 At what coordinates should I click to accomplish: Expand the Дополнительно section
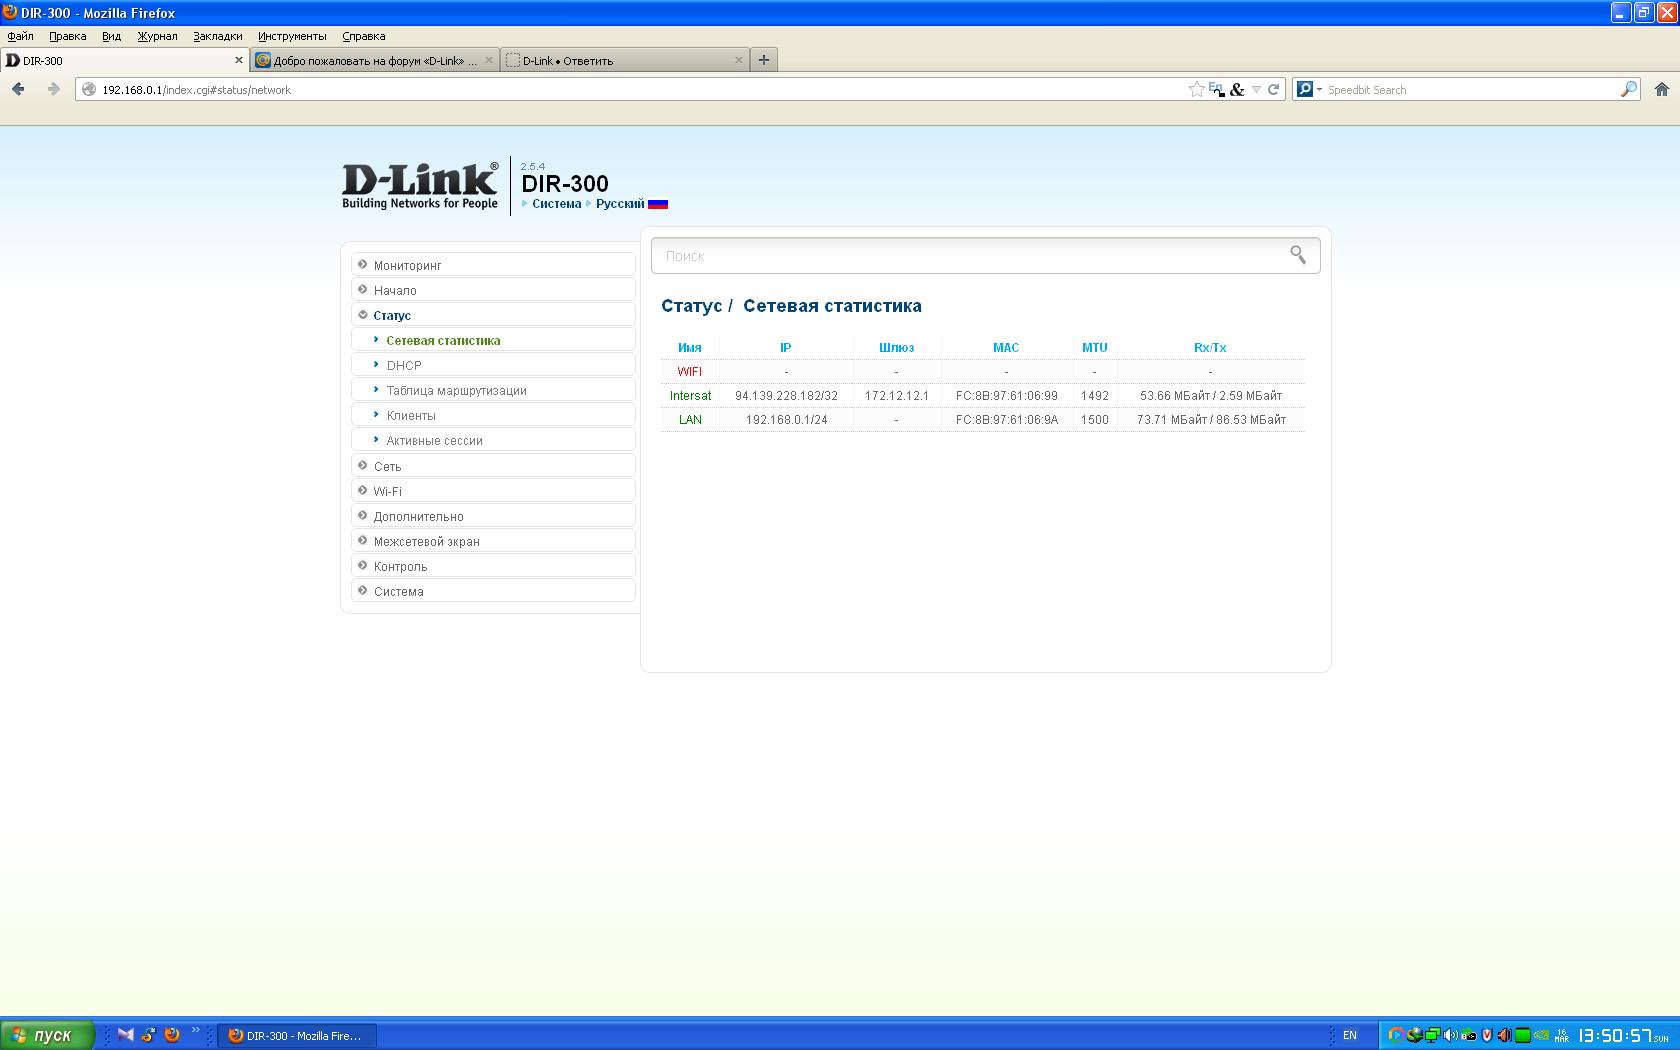pyautogui.click(x=493, y=516)
